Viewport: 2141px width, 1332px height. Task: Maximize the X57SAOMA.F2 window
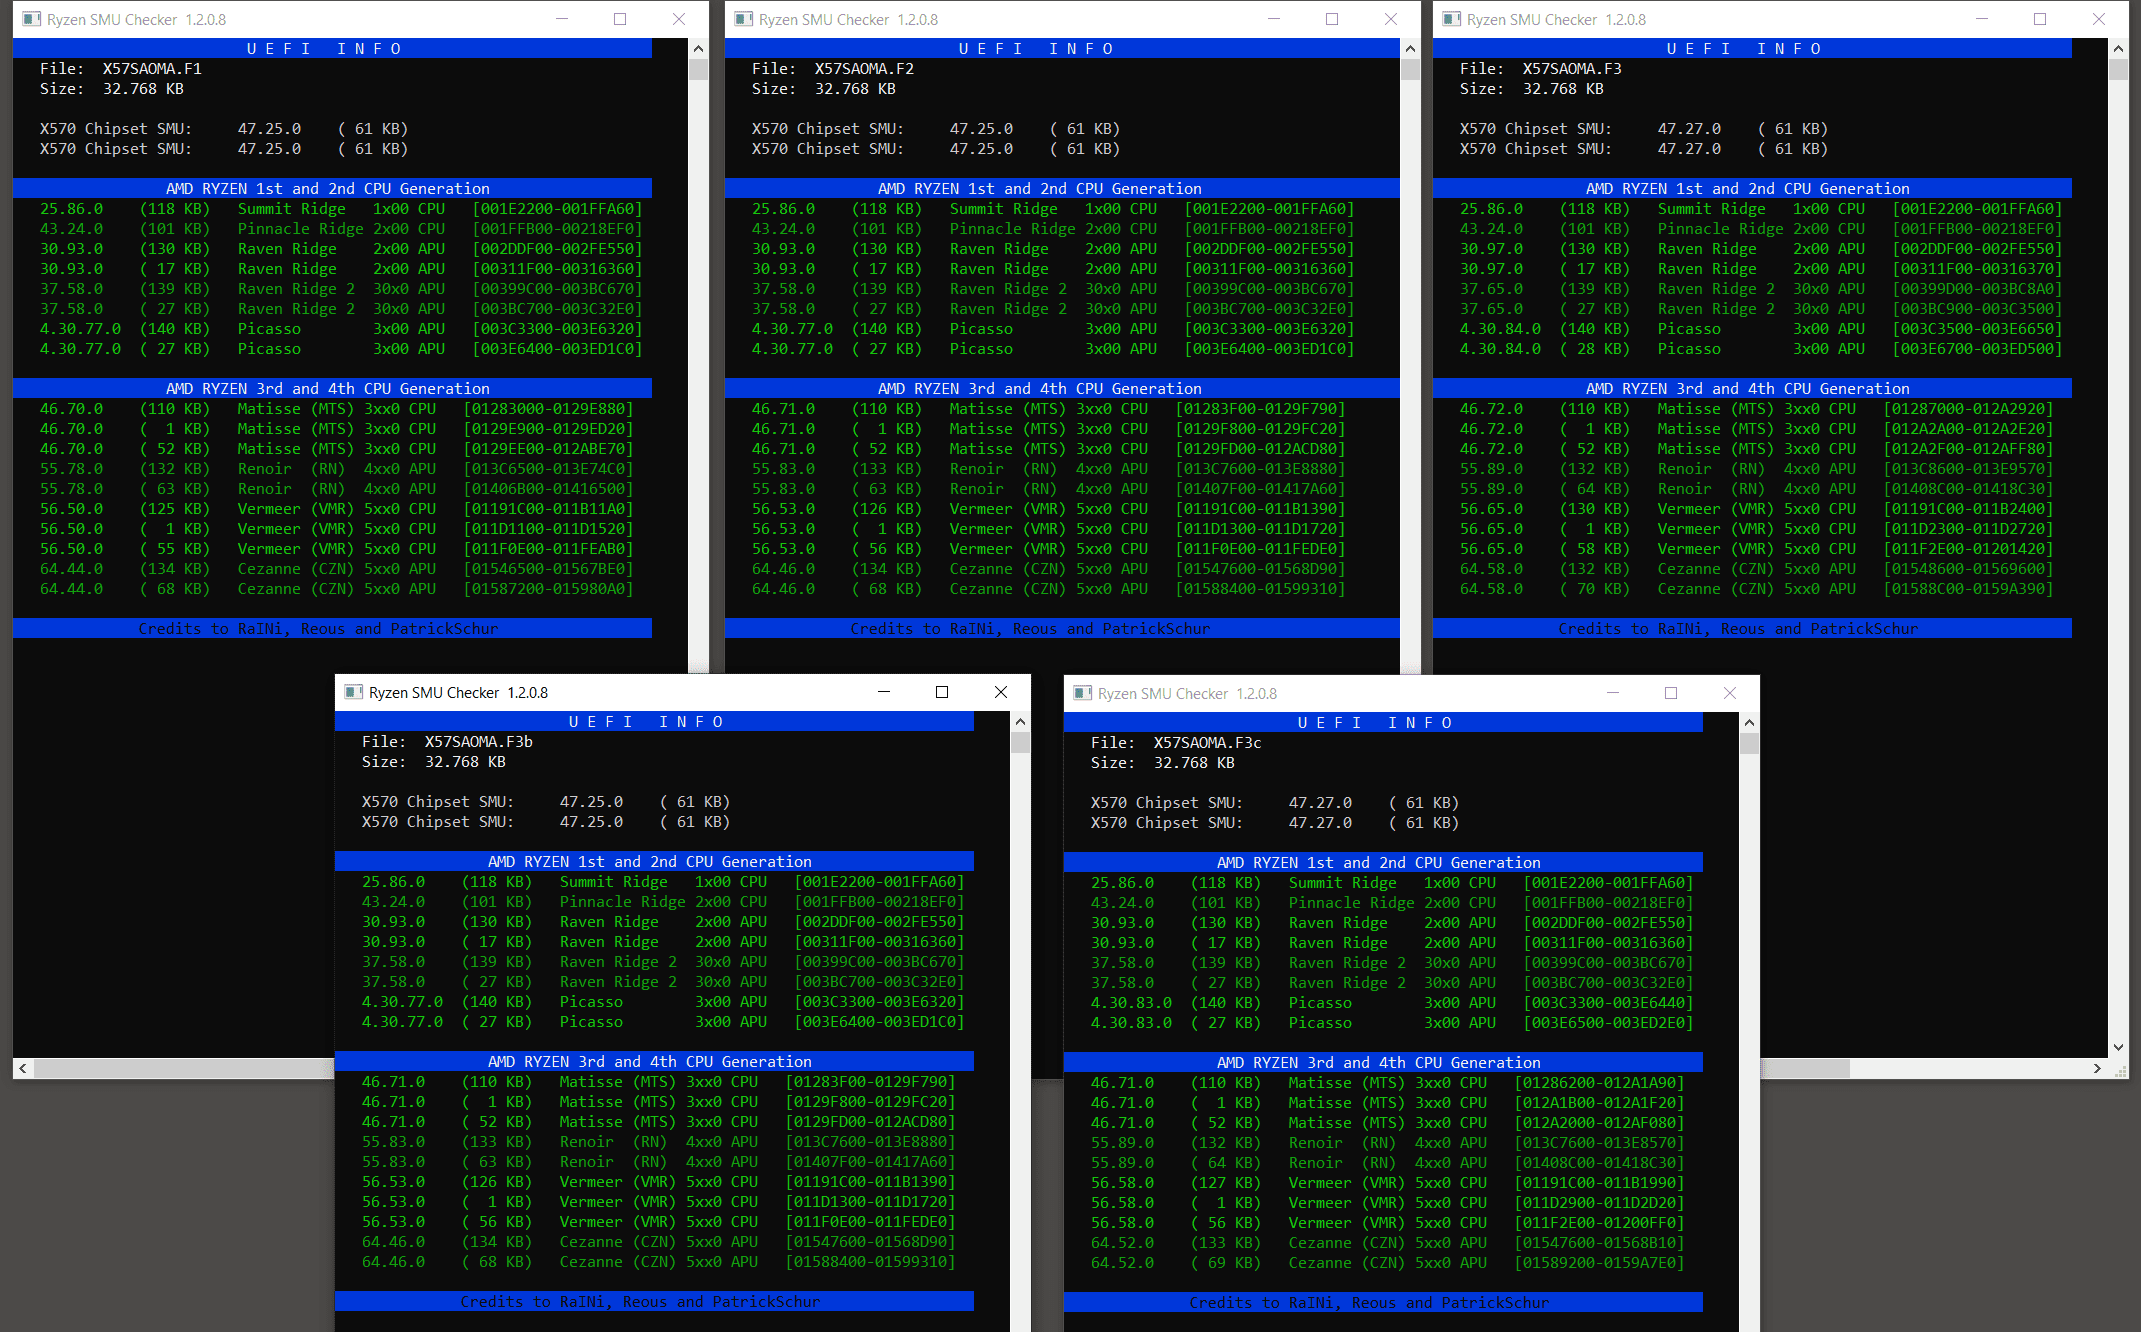click(x=1332, y=19)
